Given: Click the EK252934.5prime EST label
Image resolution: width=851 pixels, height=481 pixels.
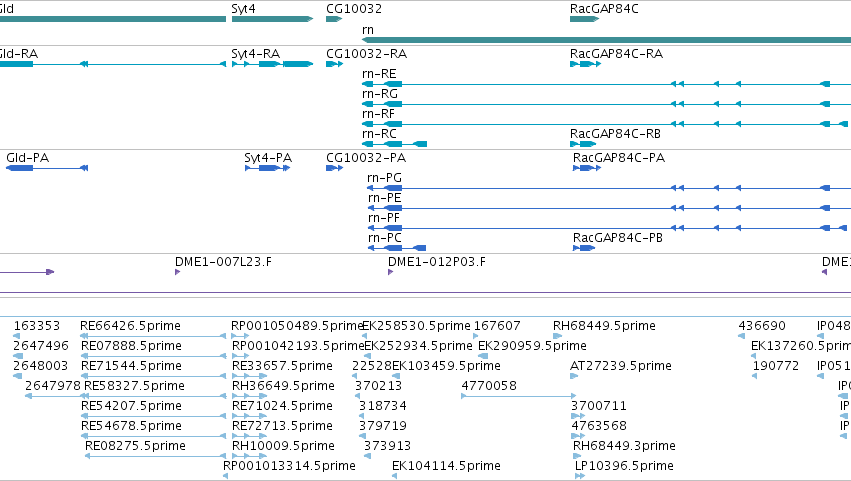Looking at the screenshot, I should (x=418, y=346).
